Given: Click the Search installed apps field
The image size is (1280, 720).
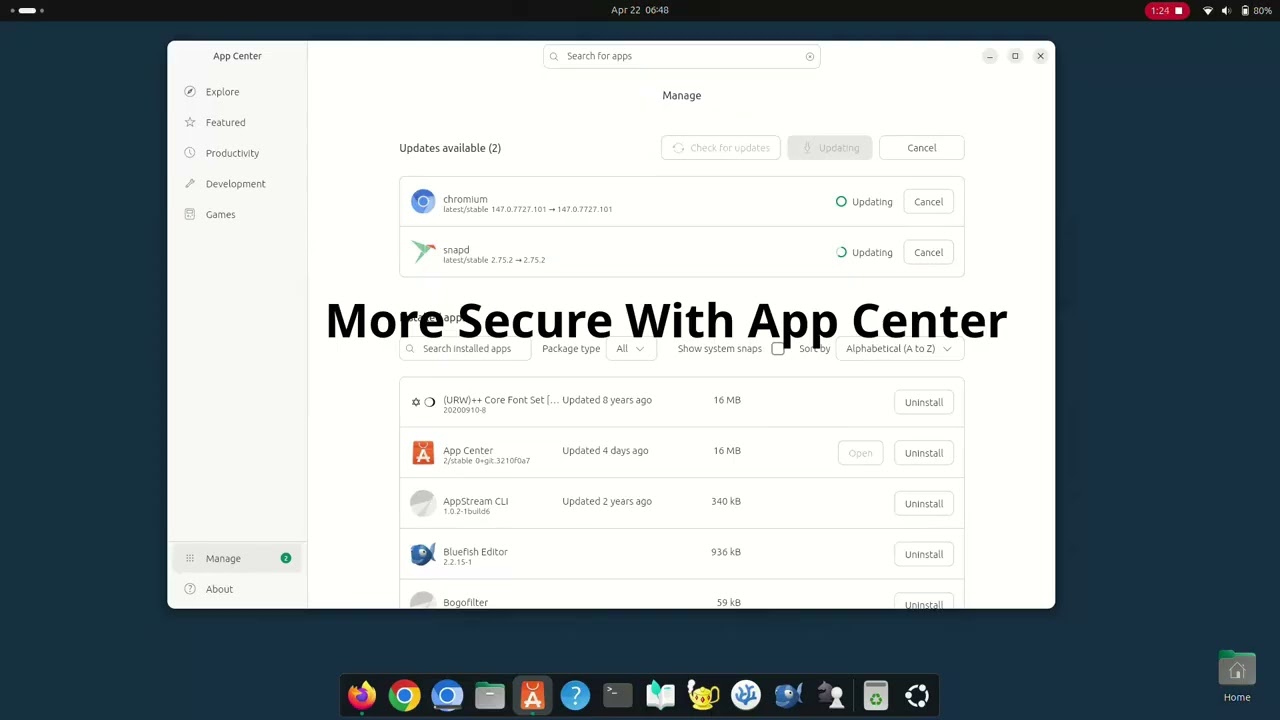Looking at the screenshot, I should 465,349.
